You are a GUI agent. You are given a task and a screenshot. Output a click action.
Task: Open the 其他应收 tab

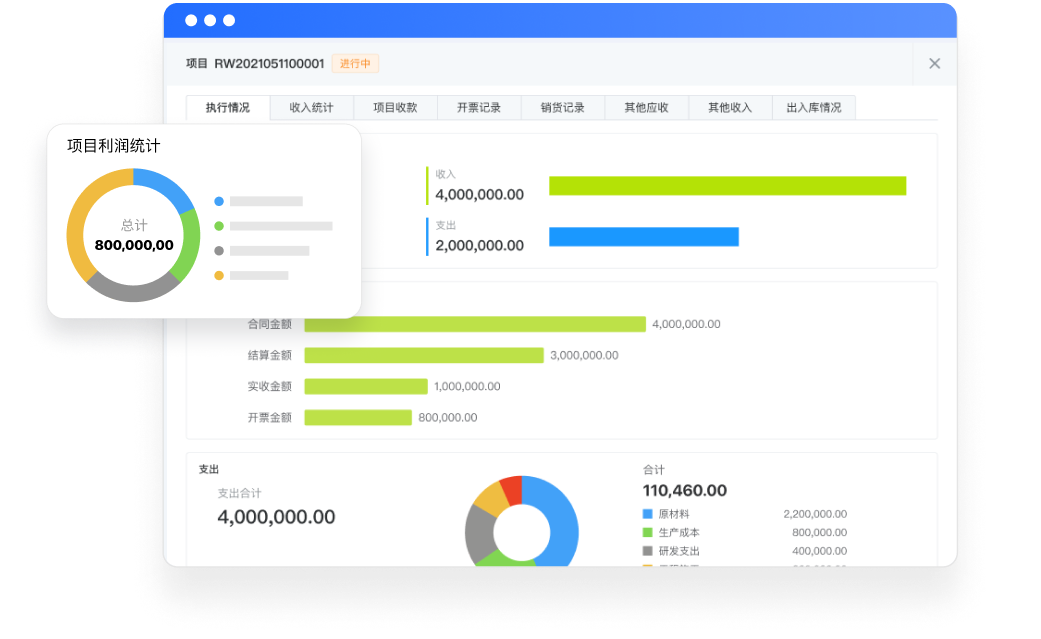point(646,108)
